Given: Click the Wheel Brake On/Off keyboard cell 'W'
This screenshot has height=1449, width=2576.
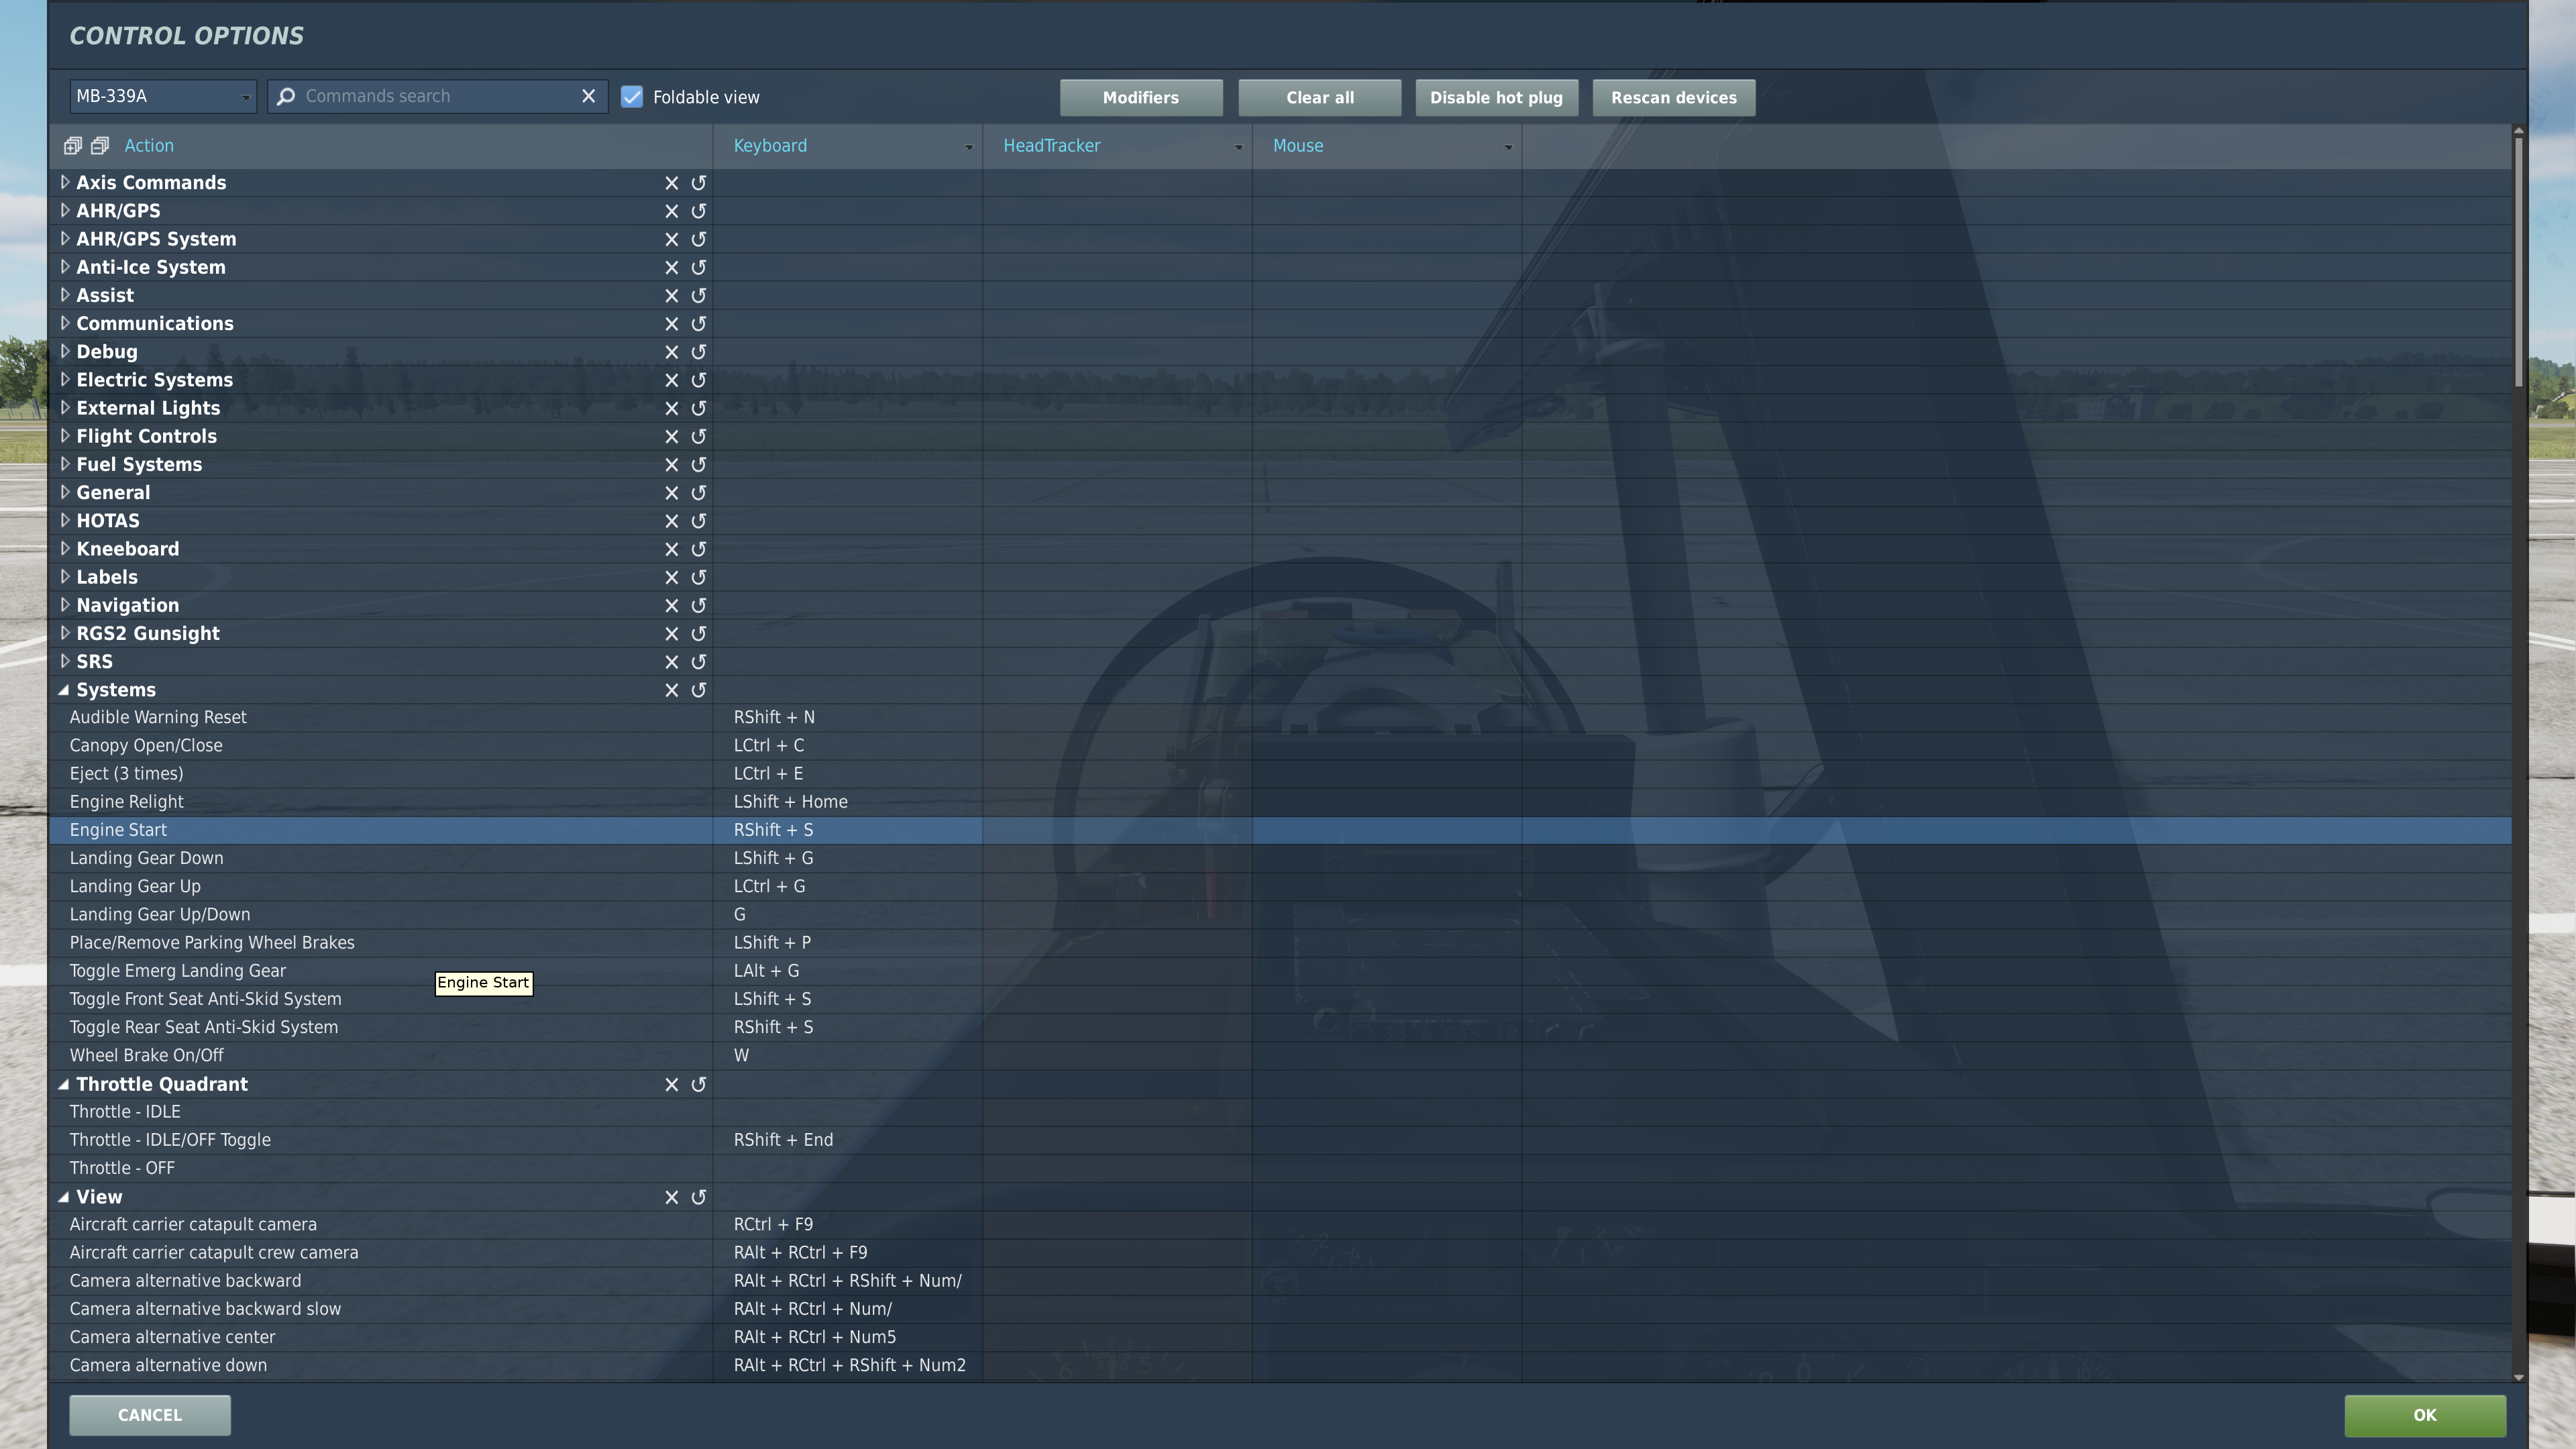Looking at the screenshot, I should pos(848,1056).
